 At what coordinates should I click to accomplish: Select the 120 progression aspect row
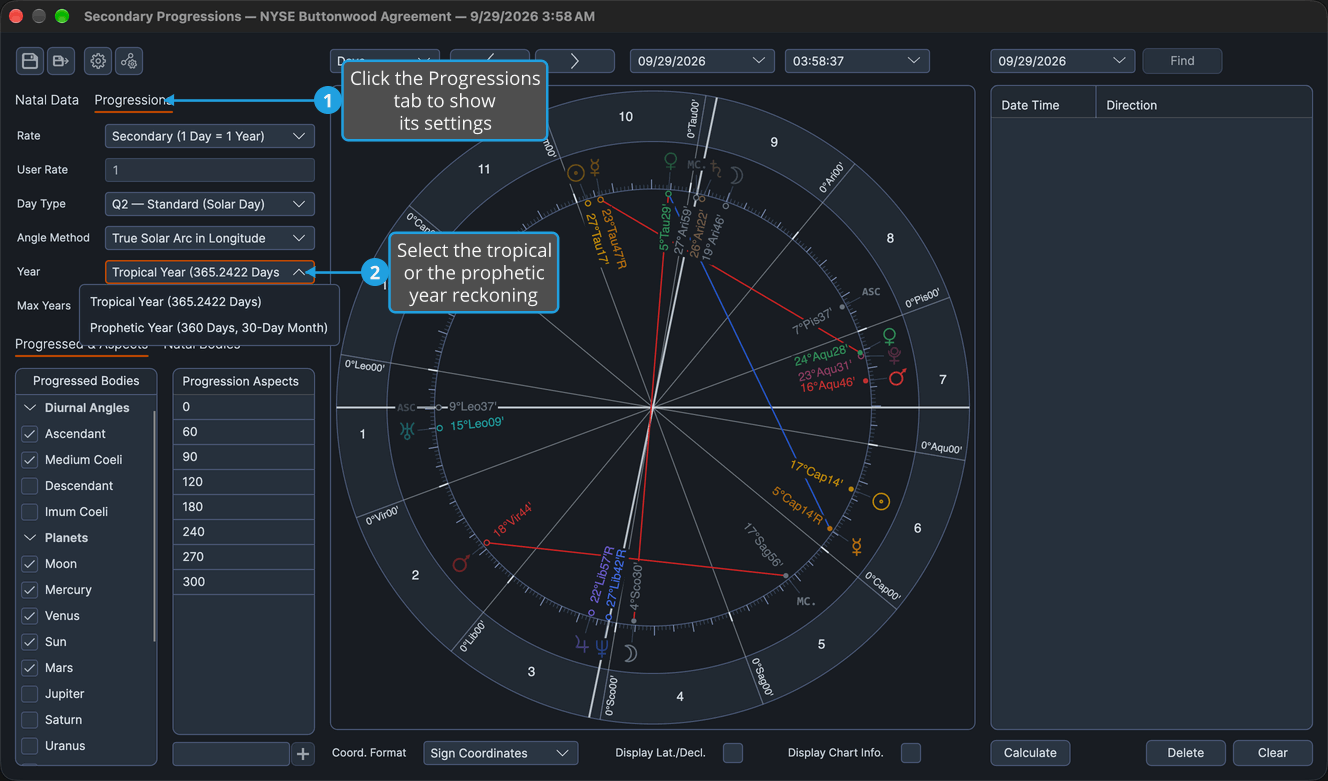pyautogui.click(x=244, y=482)
